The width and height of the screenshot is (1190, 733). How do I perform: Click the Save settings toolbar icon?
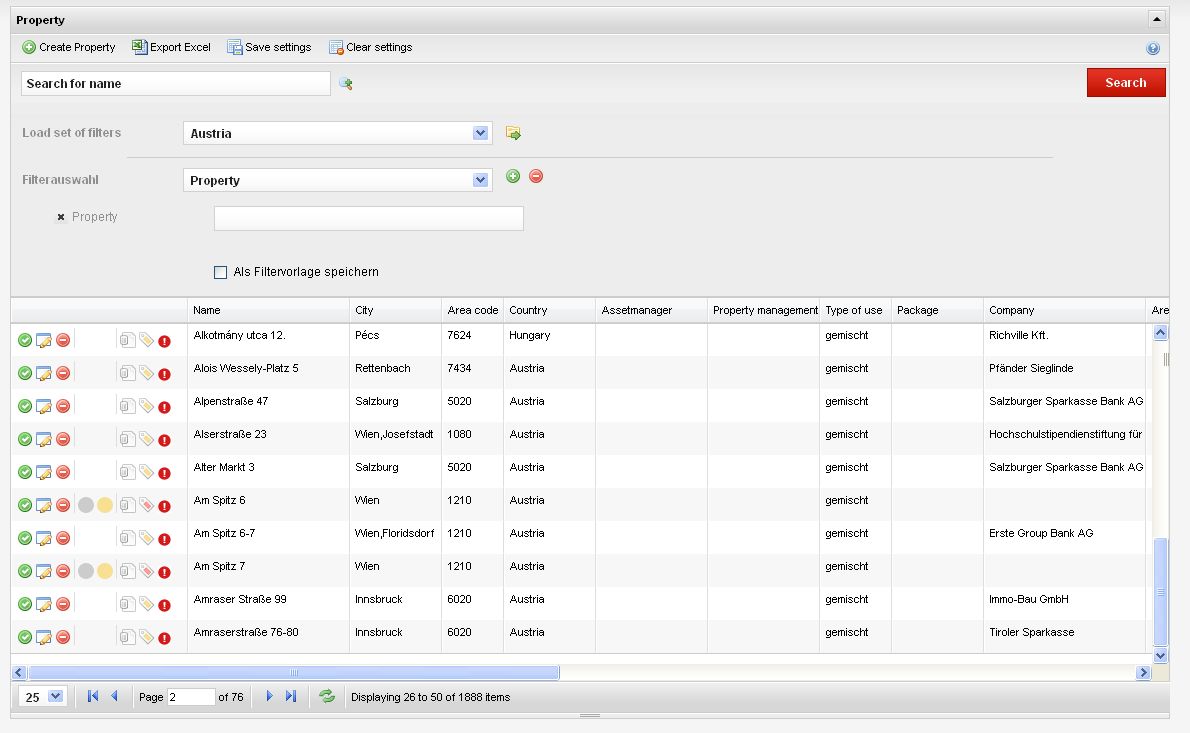[x=235, y=47]
